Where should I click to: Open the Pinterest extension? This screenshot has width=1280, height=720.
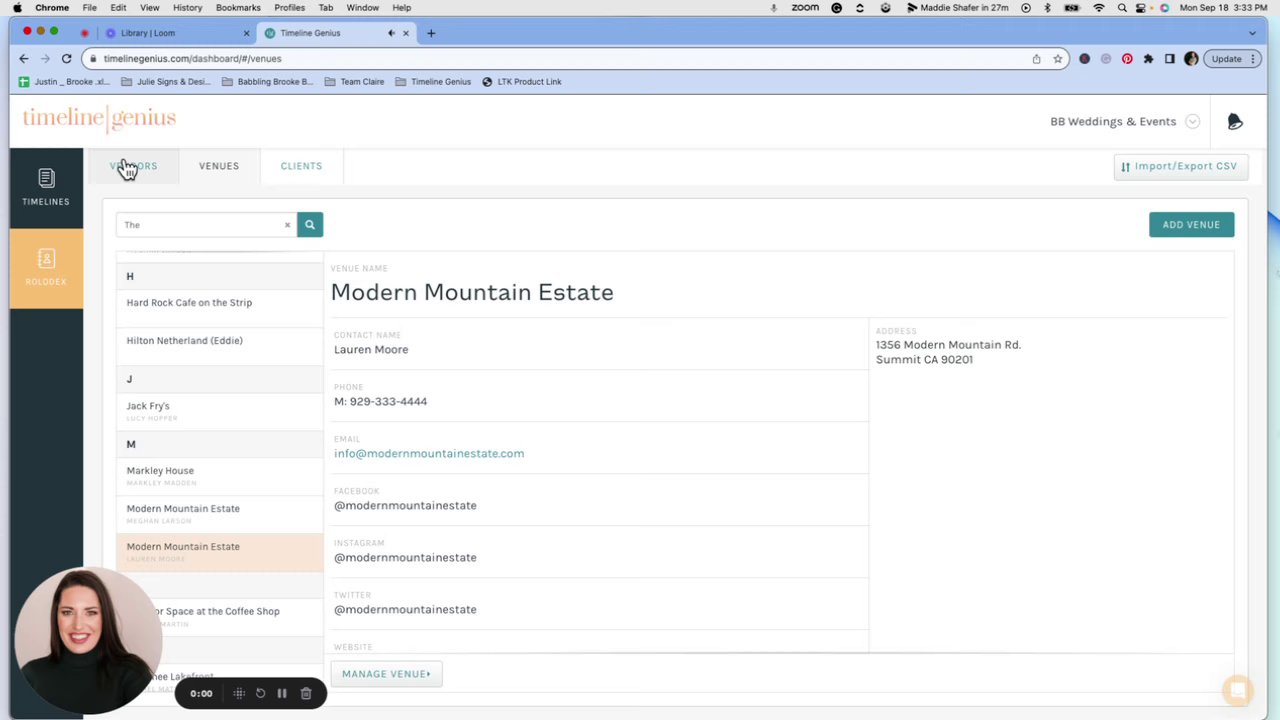click(1127, 59)
